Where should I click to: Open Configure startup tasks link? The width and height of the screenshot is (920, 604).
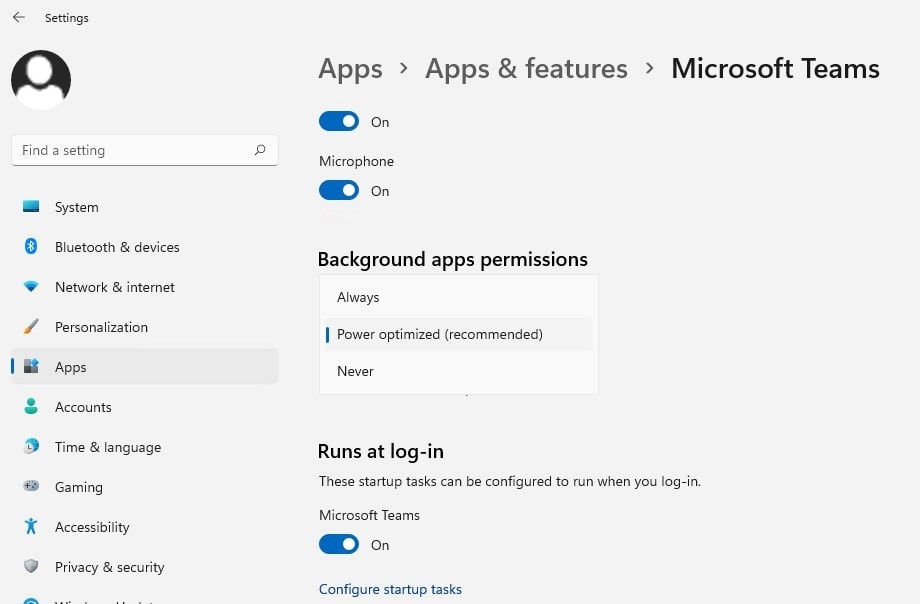click(390, 589)
